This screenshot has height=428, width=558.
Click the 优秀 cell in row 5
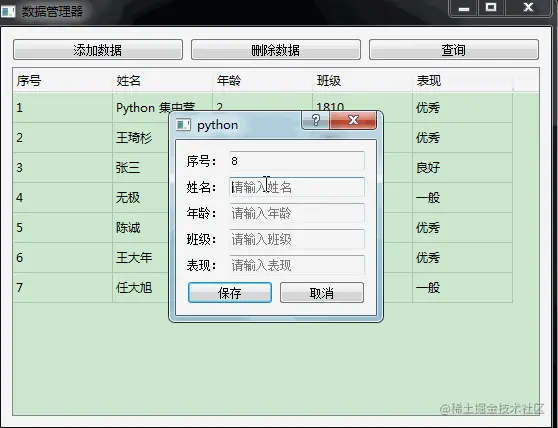click(x=463, y=227)
